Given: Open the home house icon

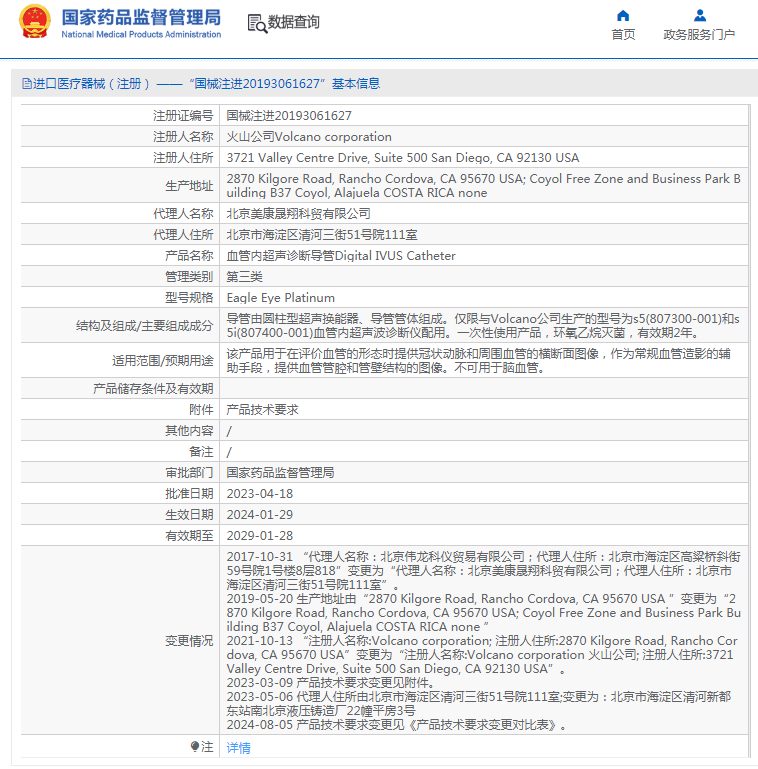Looking at the screenshot, I should tap(623, 16).
